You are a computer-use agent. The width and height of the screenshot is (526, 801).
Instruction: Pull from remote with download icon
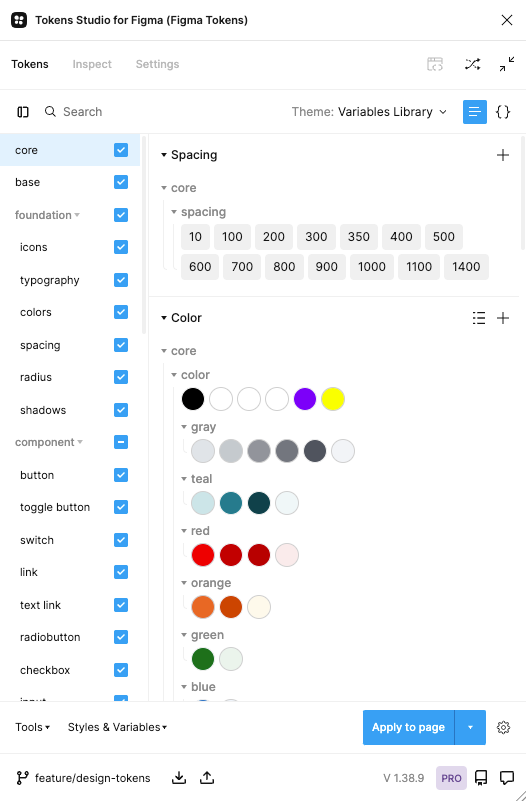(x=179, y=778)
